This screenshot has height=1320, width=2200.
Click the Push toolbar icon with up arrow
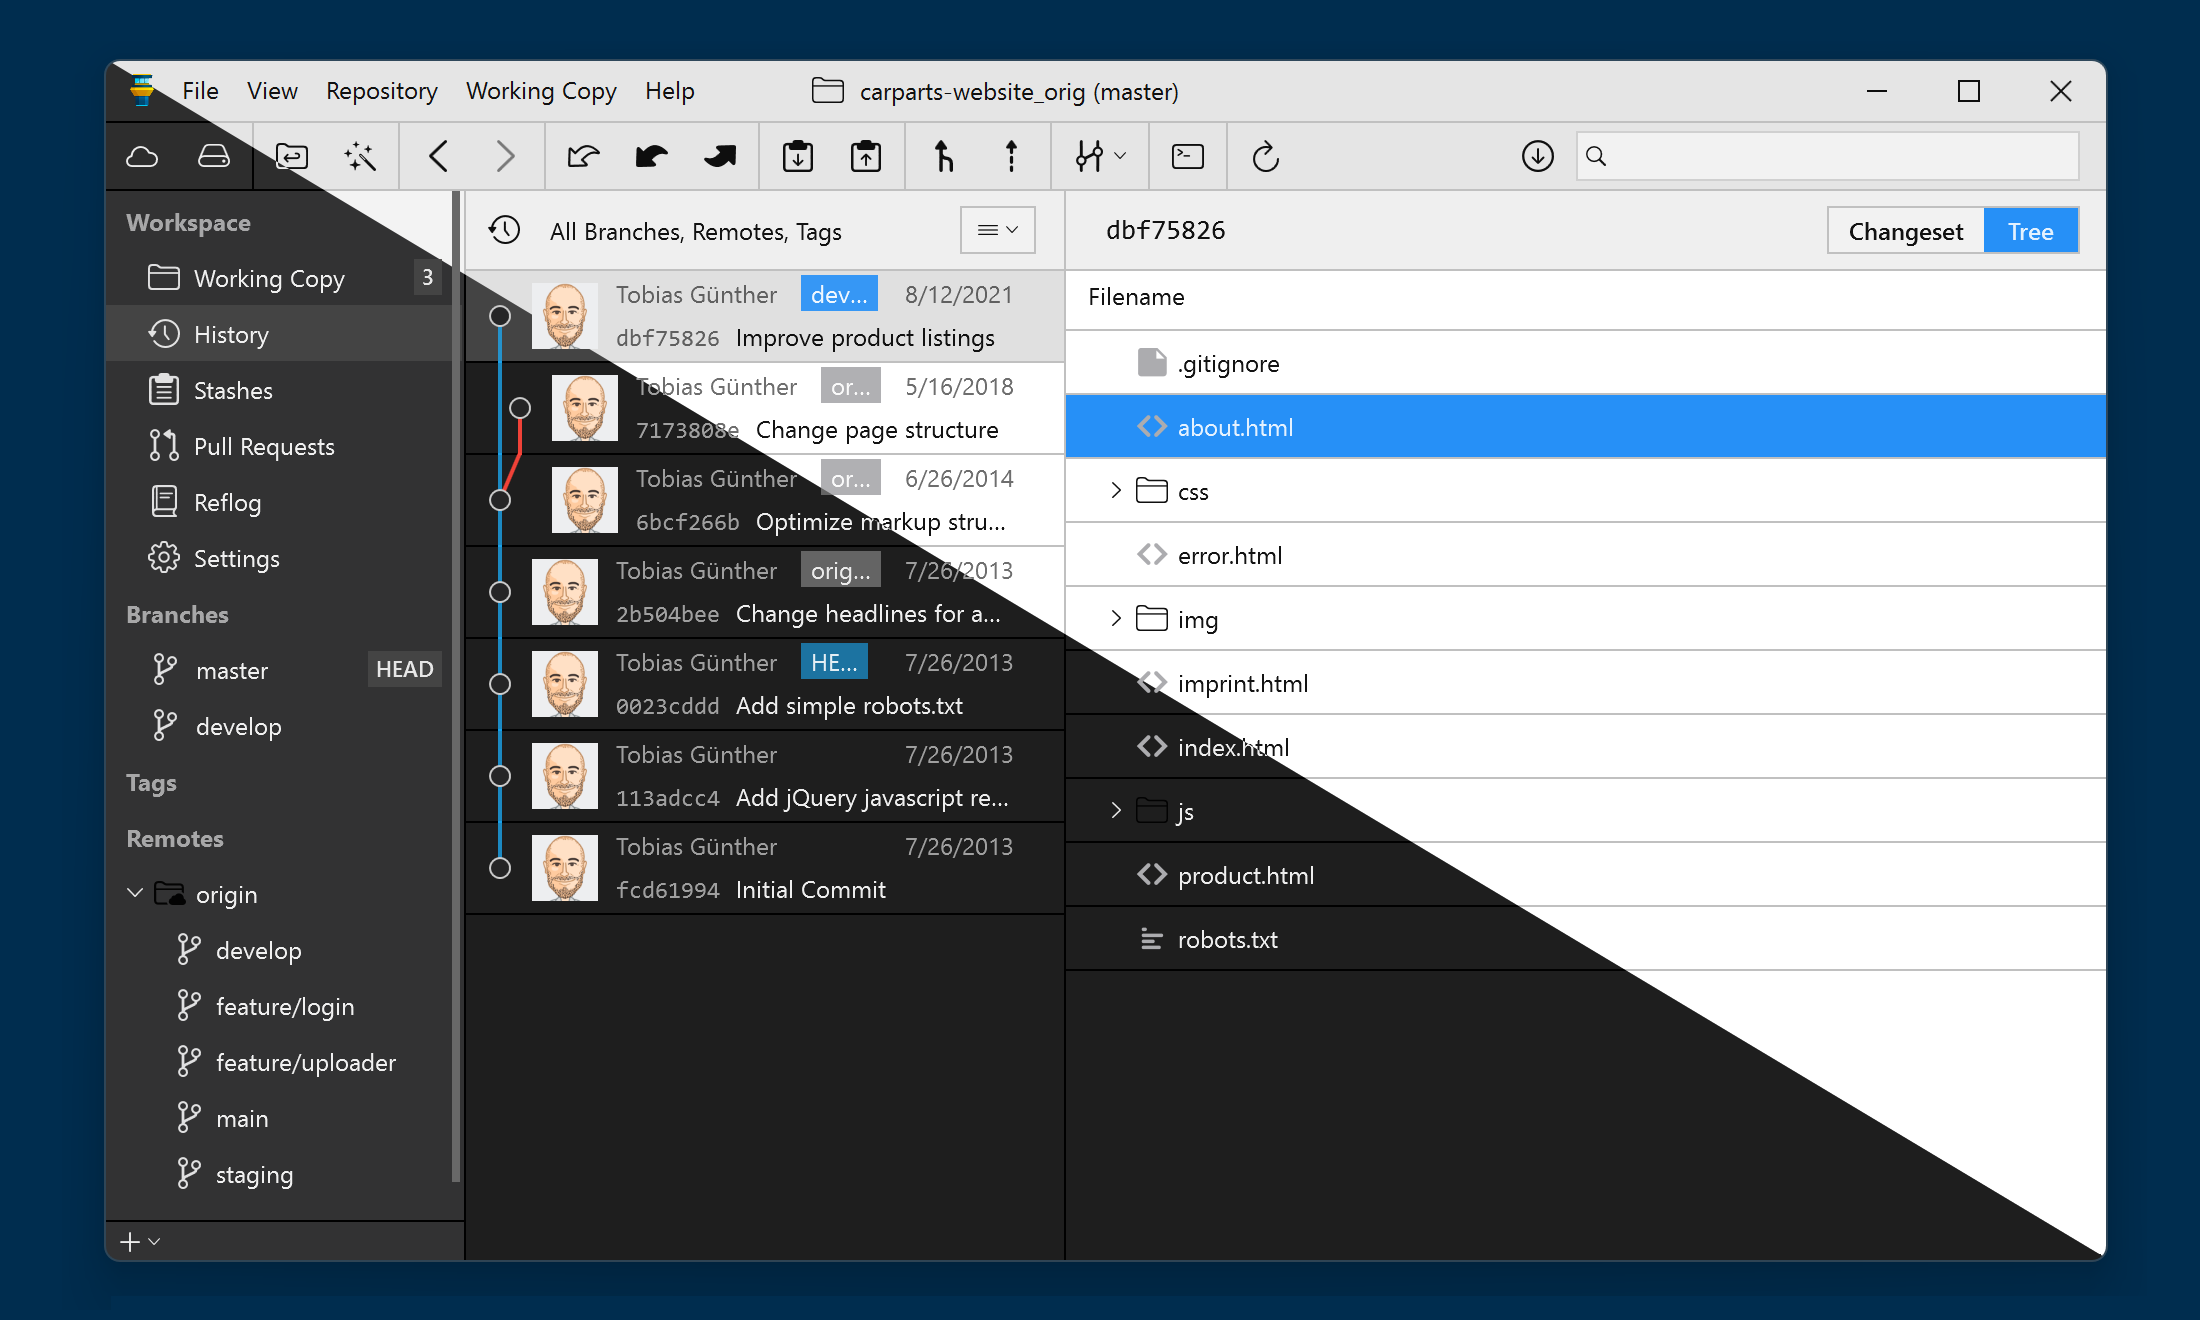[x=866, y=156]
